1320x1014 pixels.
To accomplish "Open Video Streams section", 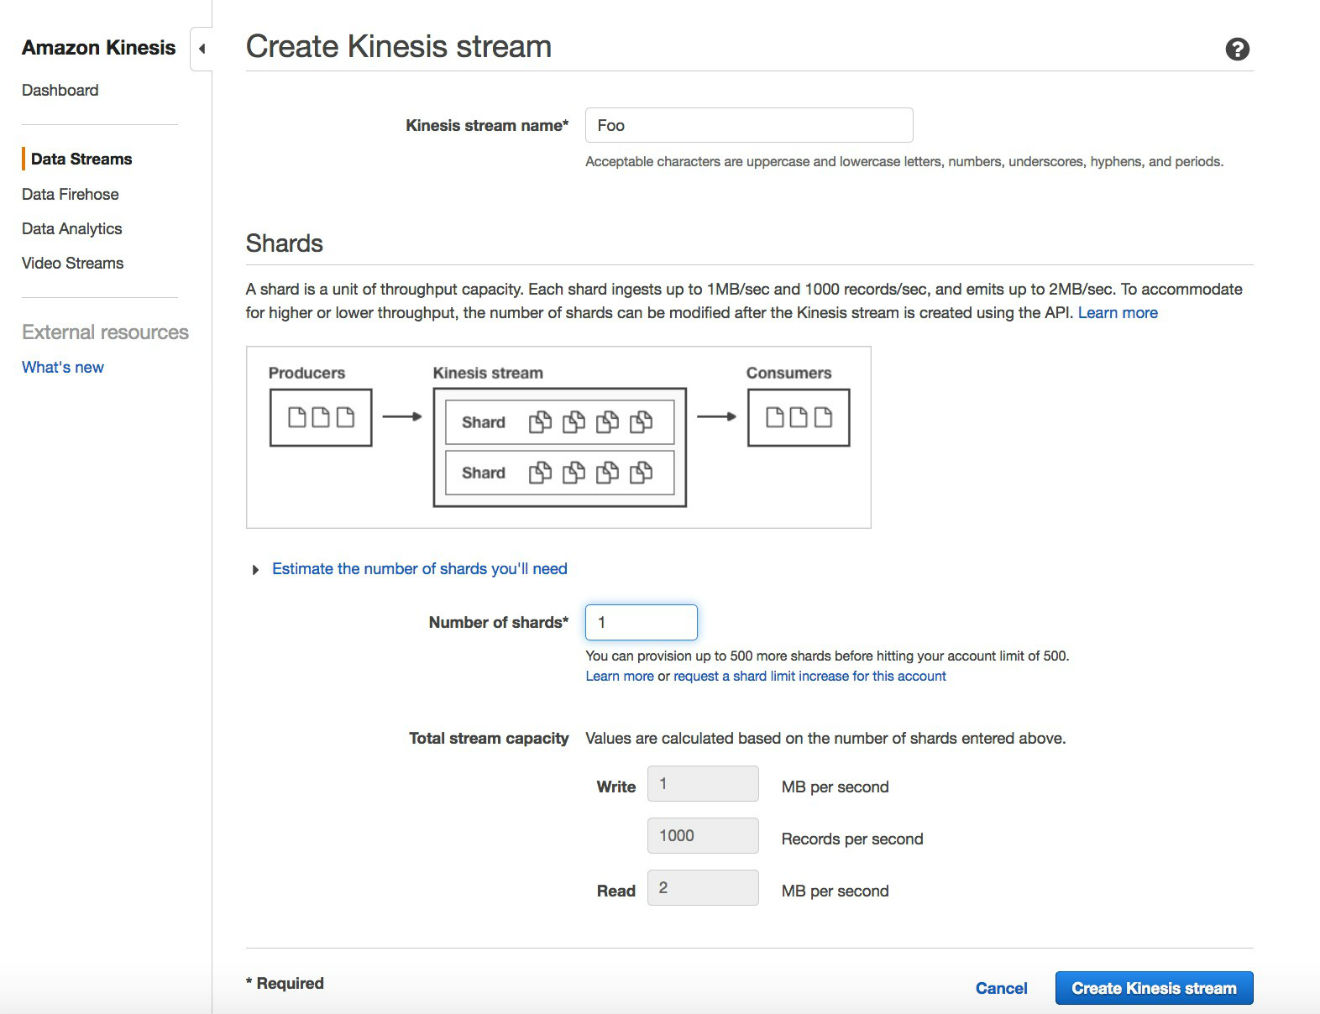I will [73, 263].
